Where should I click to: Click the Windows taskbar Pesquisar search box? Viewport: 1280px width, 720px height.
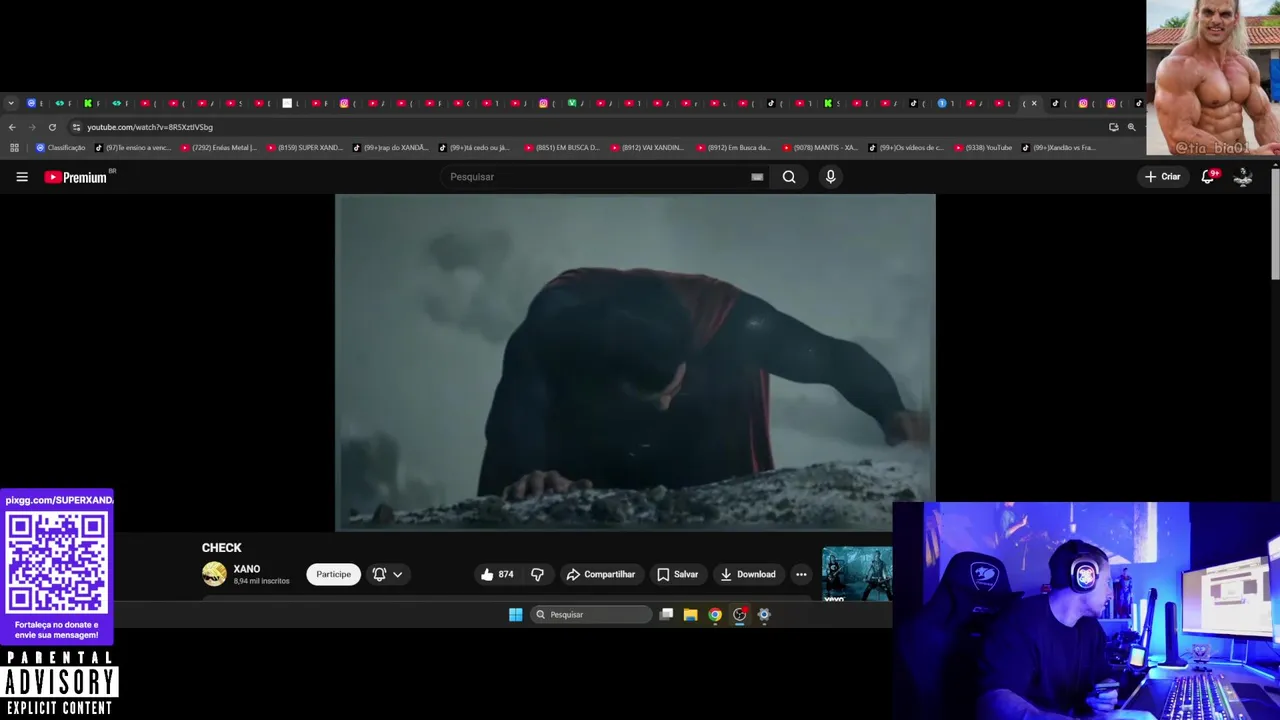pyautogui.click(x=591, y=614)
